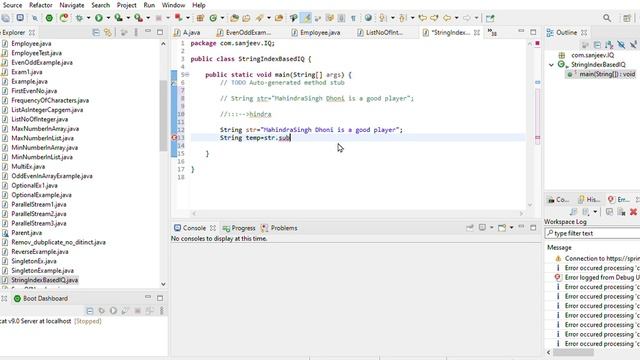Click the Pin Editor toolbar icon
Image resolution: width=640 pixels, height=360 pixels.
click(490, 18)
